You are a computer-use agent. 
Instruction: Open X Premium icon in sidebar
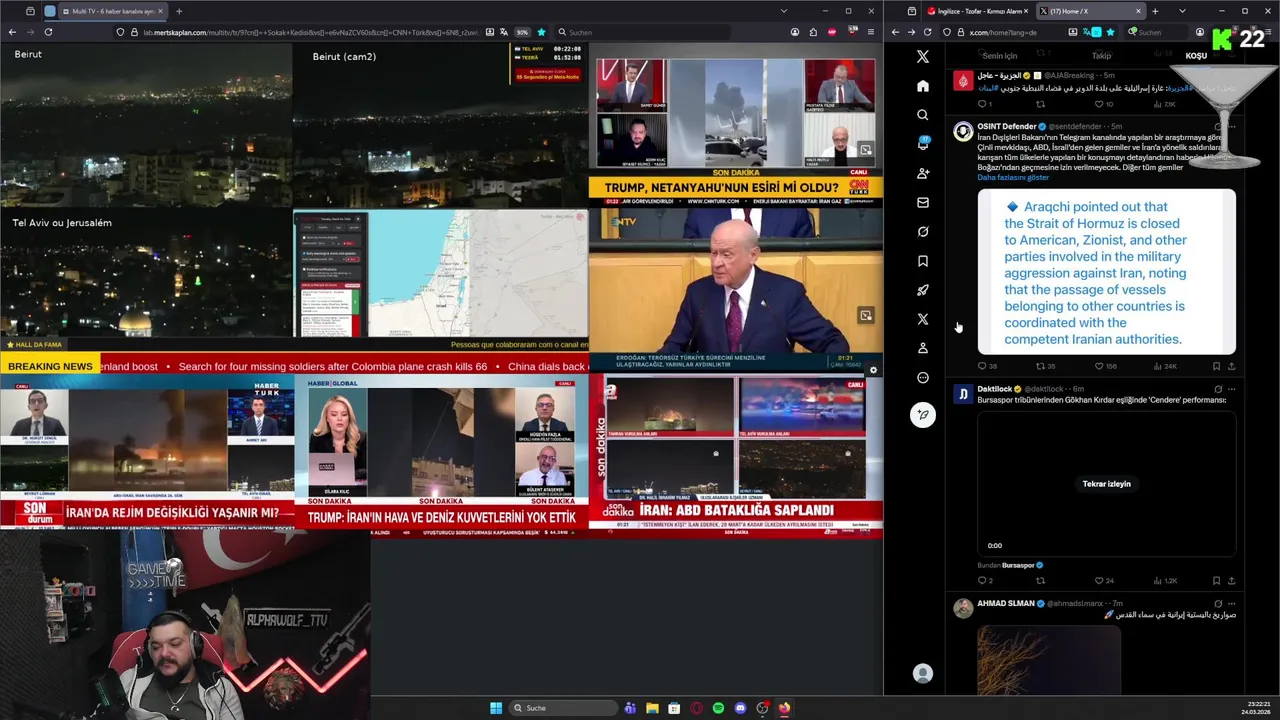tap(923, 319)
